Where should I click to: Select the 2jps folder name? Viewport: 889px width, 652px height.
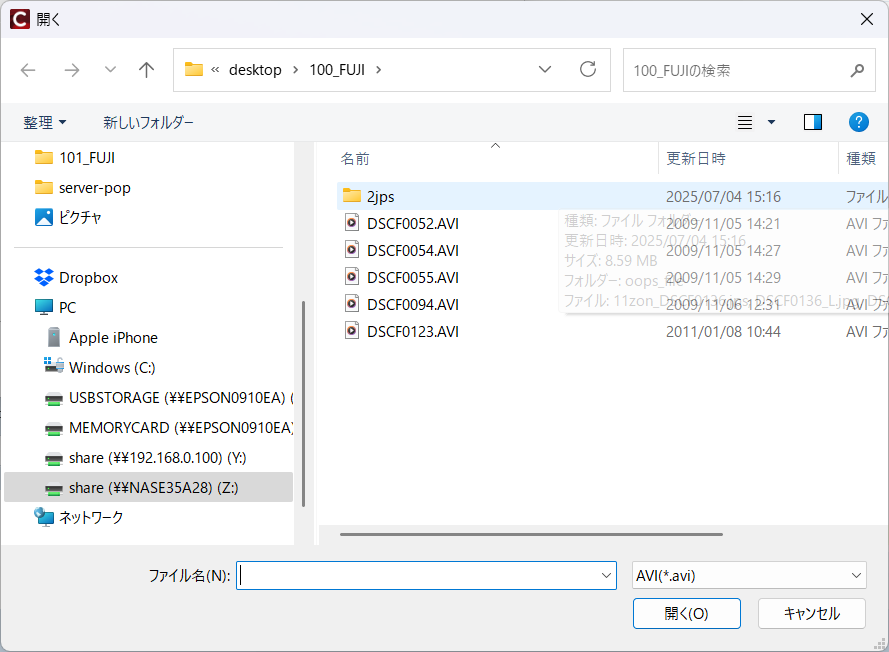click(x=380, y=197)
